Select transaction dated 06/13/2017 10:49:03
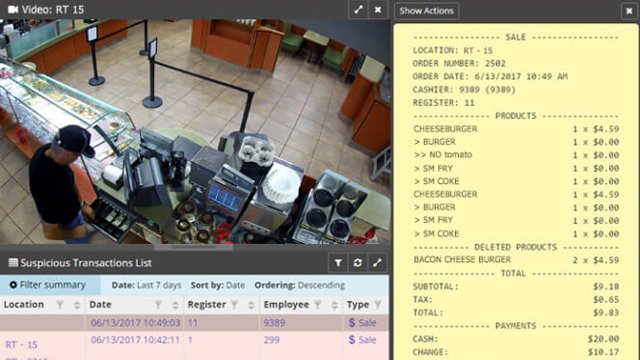Screen dimensions: 640x360 (x=135, y=323)
